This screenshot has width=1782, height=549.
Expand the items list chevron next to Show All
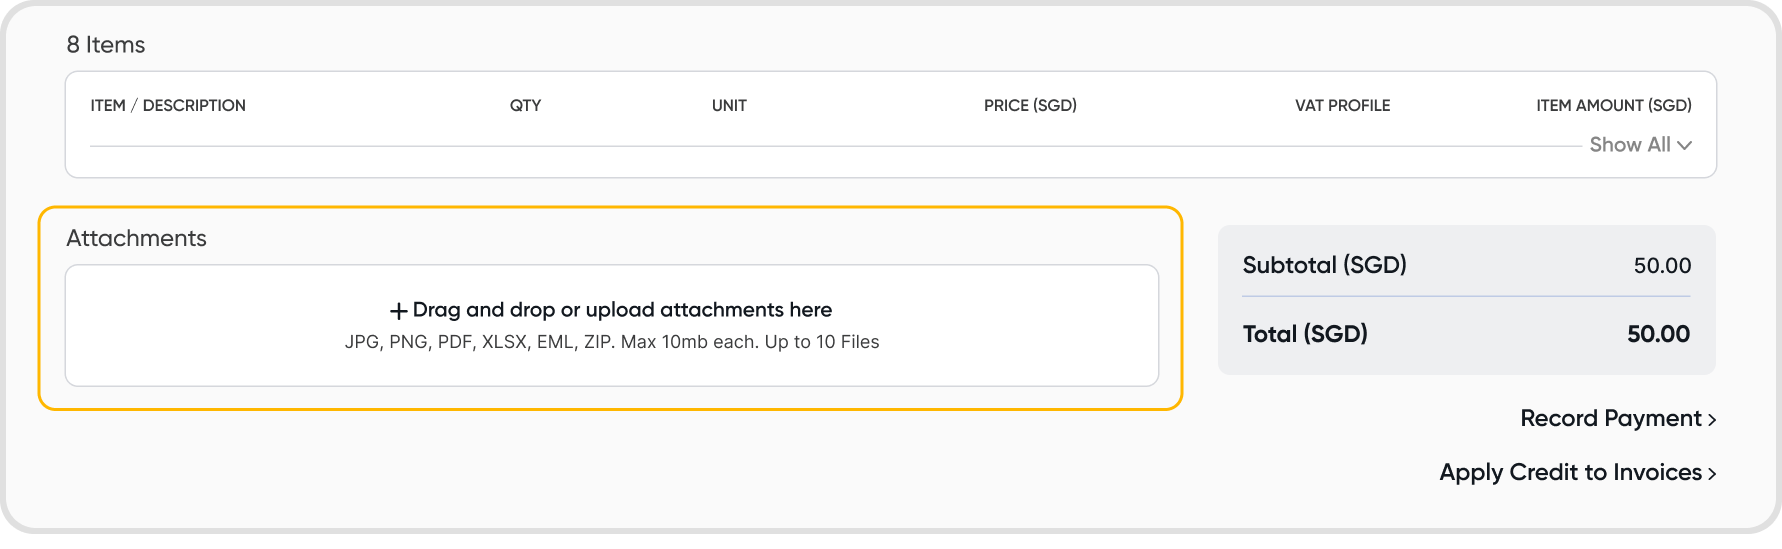(1685, 145)
